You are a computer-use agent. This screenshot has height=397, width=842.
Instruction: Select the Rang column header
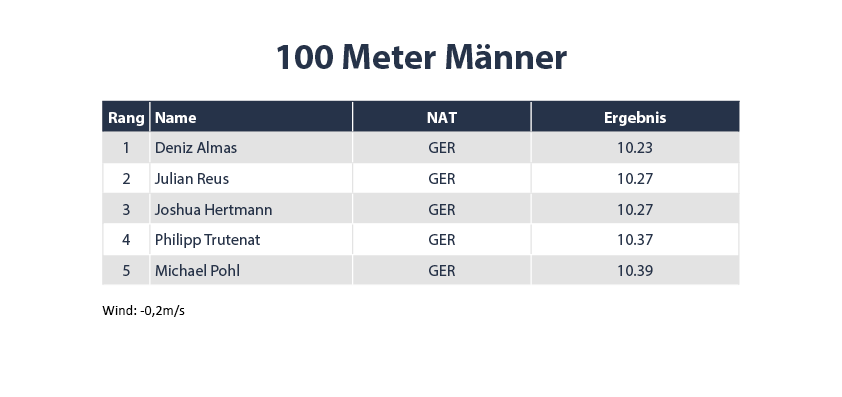[126, 117]
